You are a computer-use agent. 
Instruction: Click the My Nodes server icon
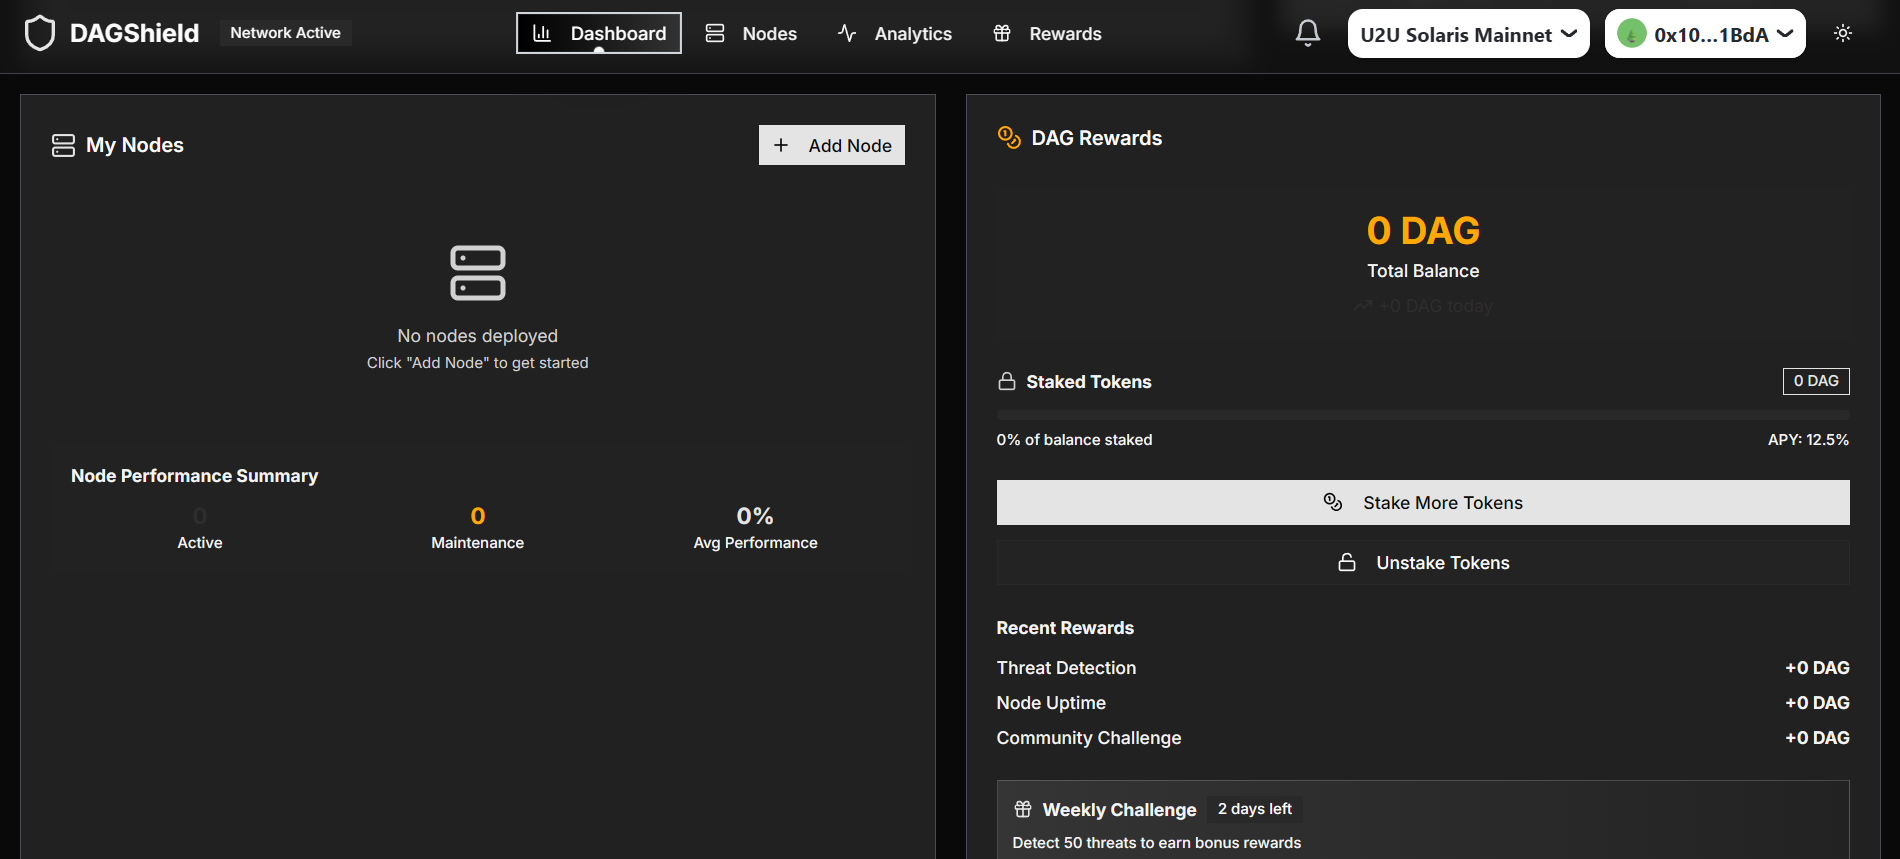[63, 145]
